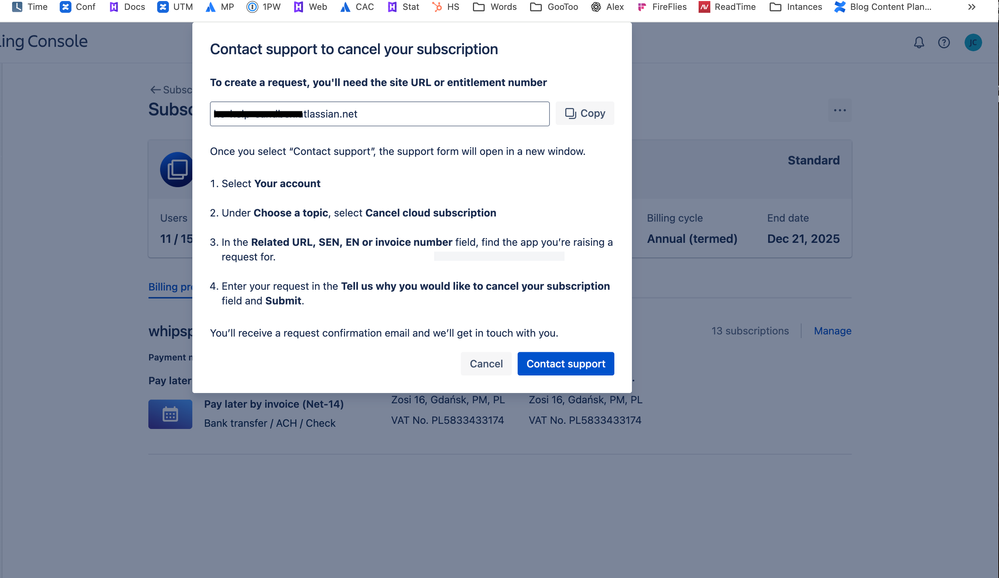
Task: Open help using the question mark icon
Action: (944, 42)
